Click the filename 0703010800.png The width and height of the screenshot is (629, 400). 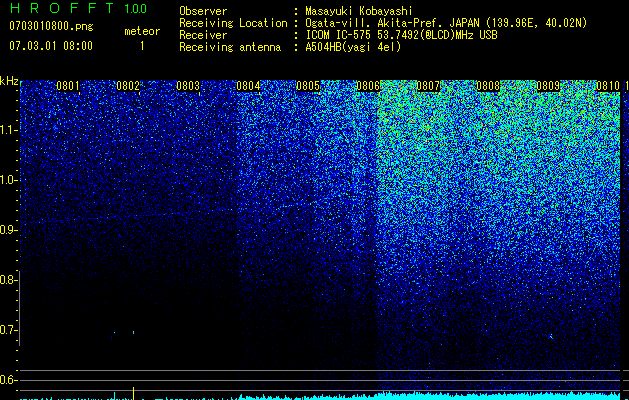51,26
